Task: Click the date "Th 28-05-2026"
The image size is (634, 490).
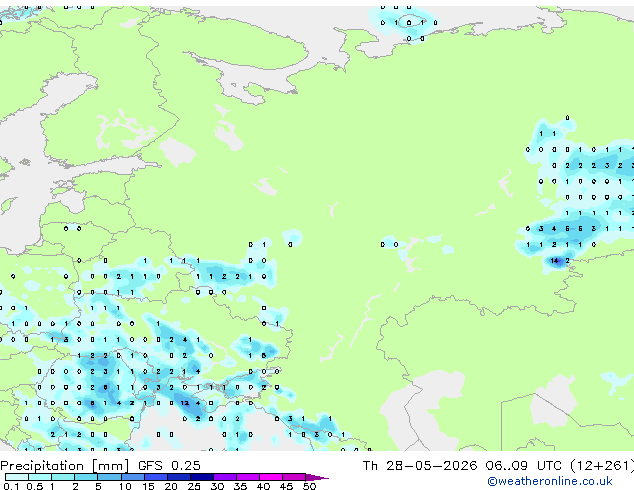Action: tap(420, 466)
